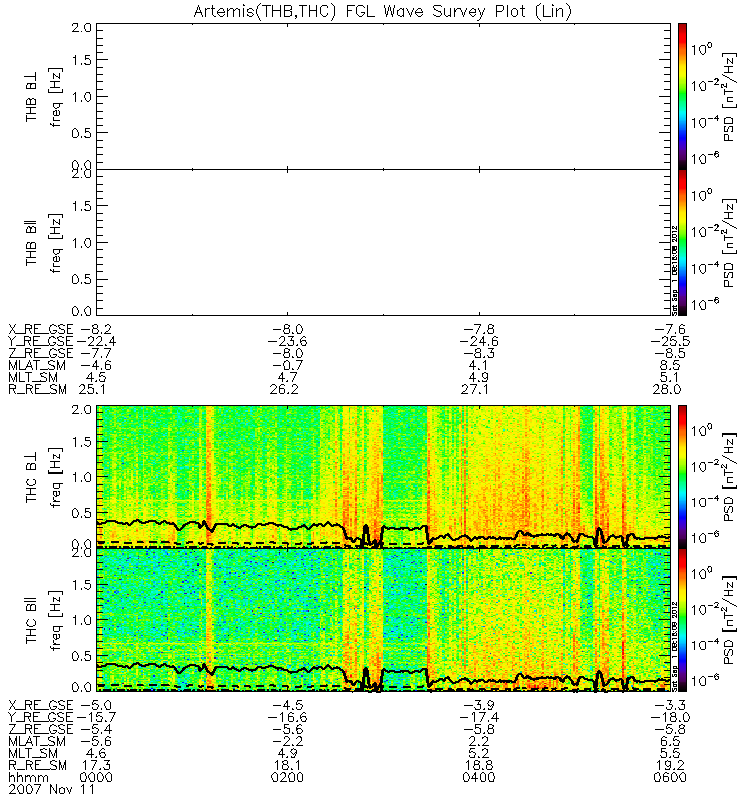Click the Y_RE_GSE value '-18.0'
Image resolution: width=750 pixels, height=800 pixels.
(x=670, y=717)
